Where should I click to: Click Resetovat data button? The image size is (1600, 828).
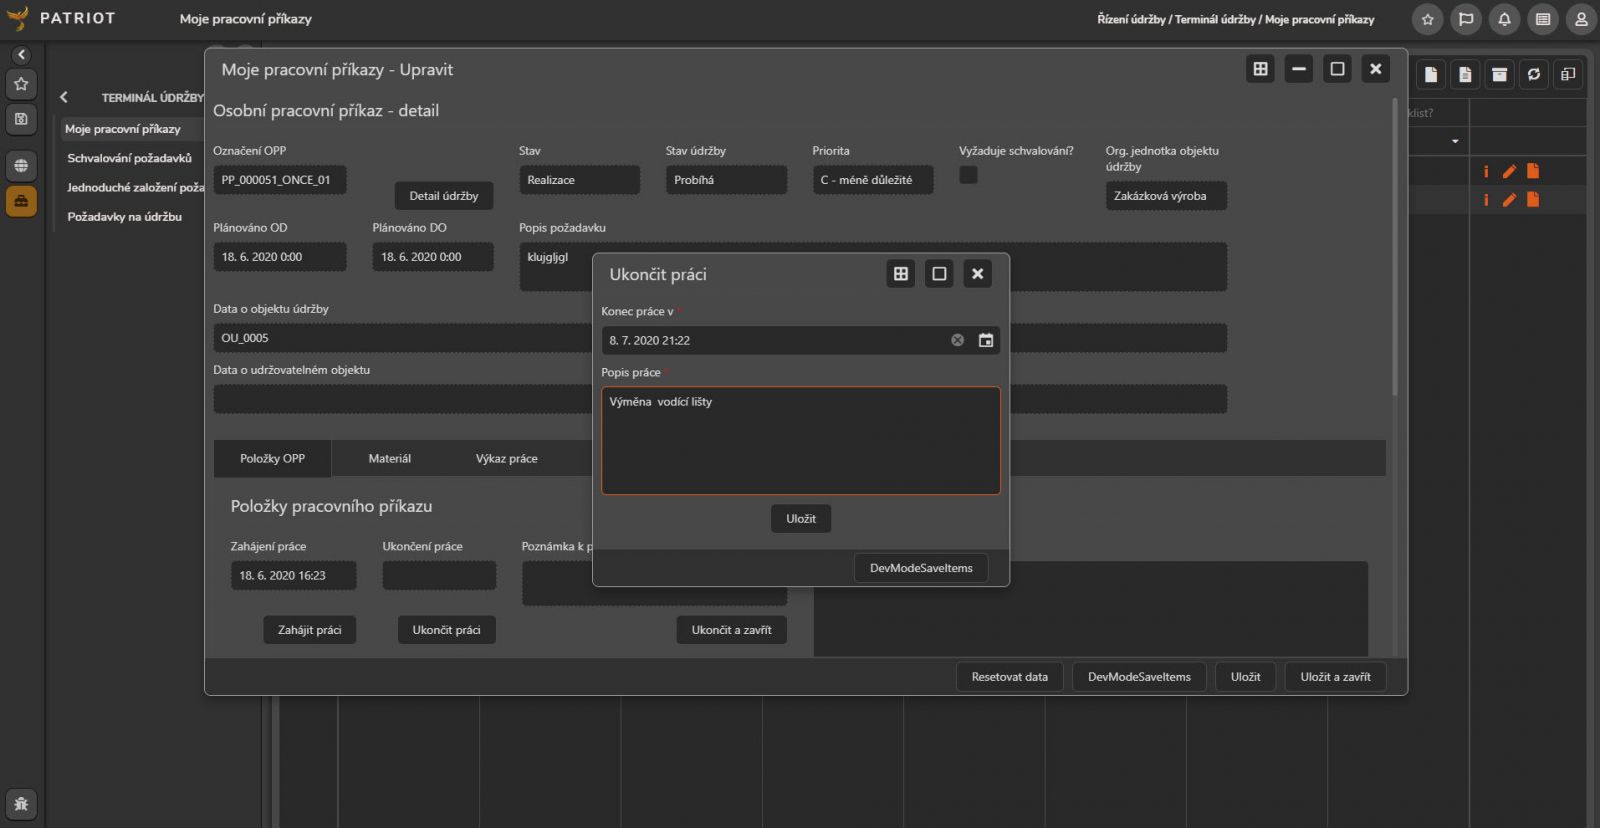click(1010, 677)
